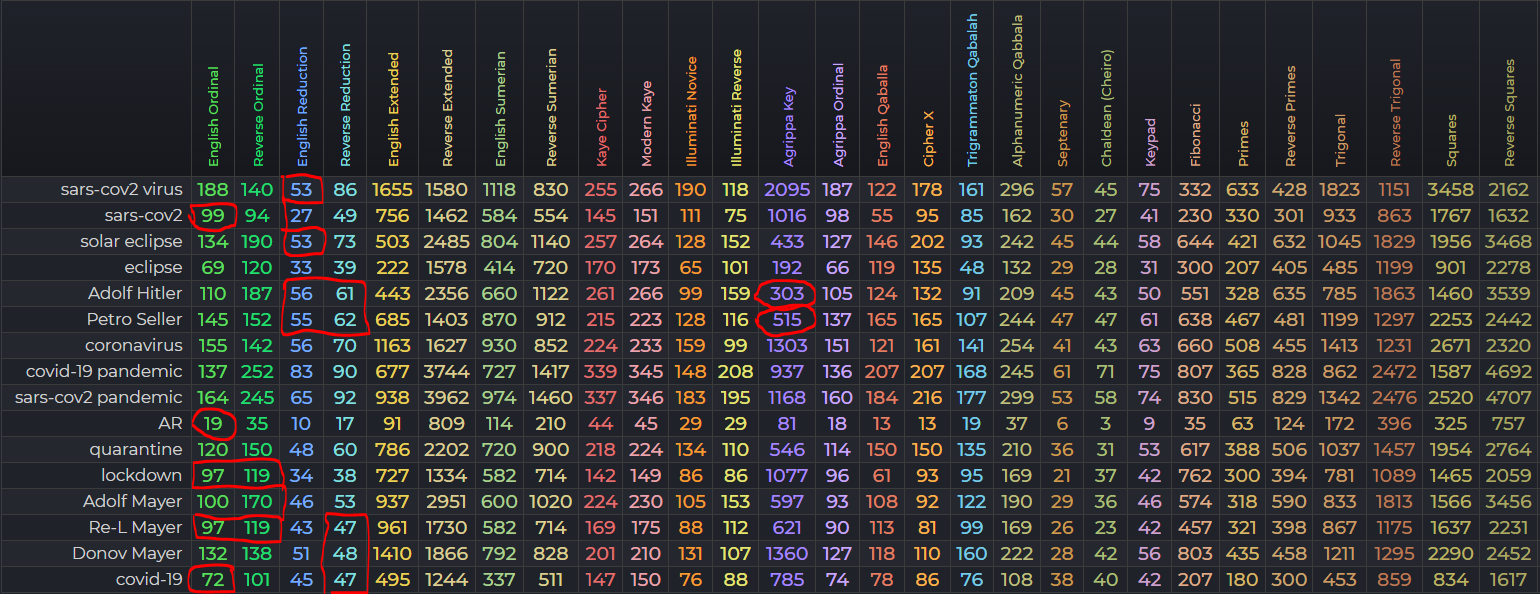This screenshot has width=1540, height=594.
Task: Click the Reverse Trigonal column header
Action: (x=1396, y=113)
